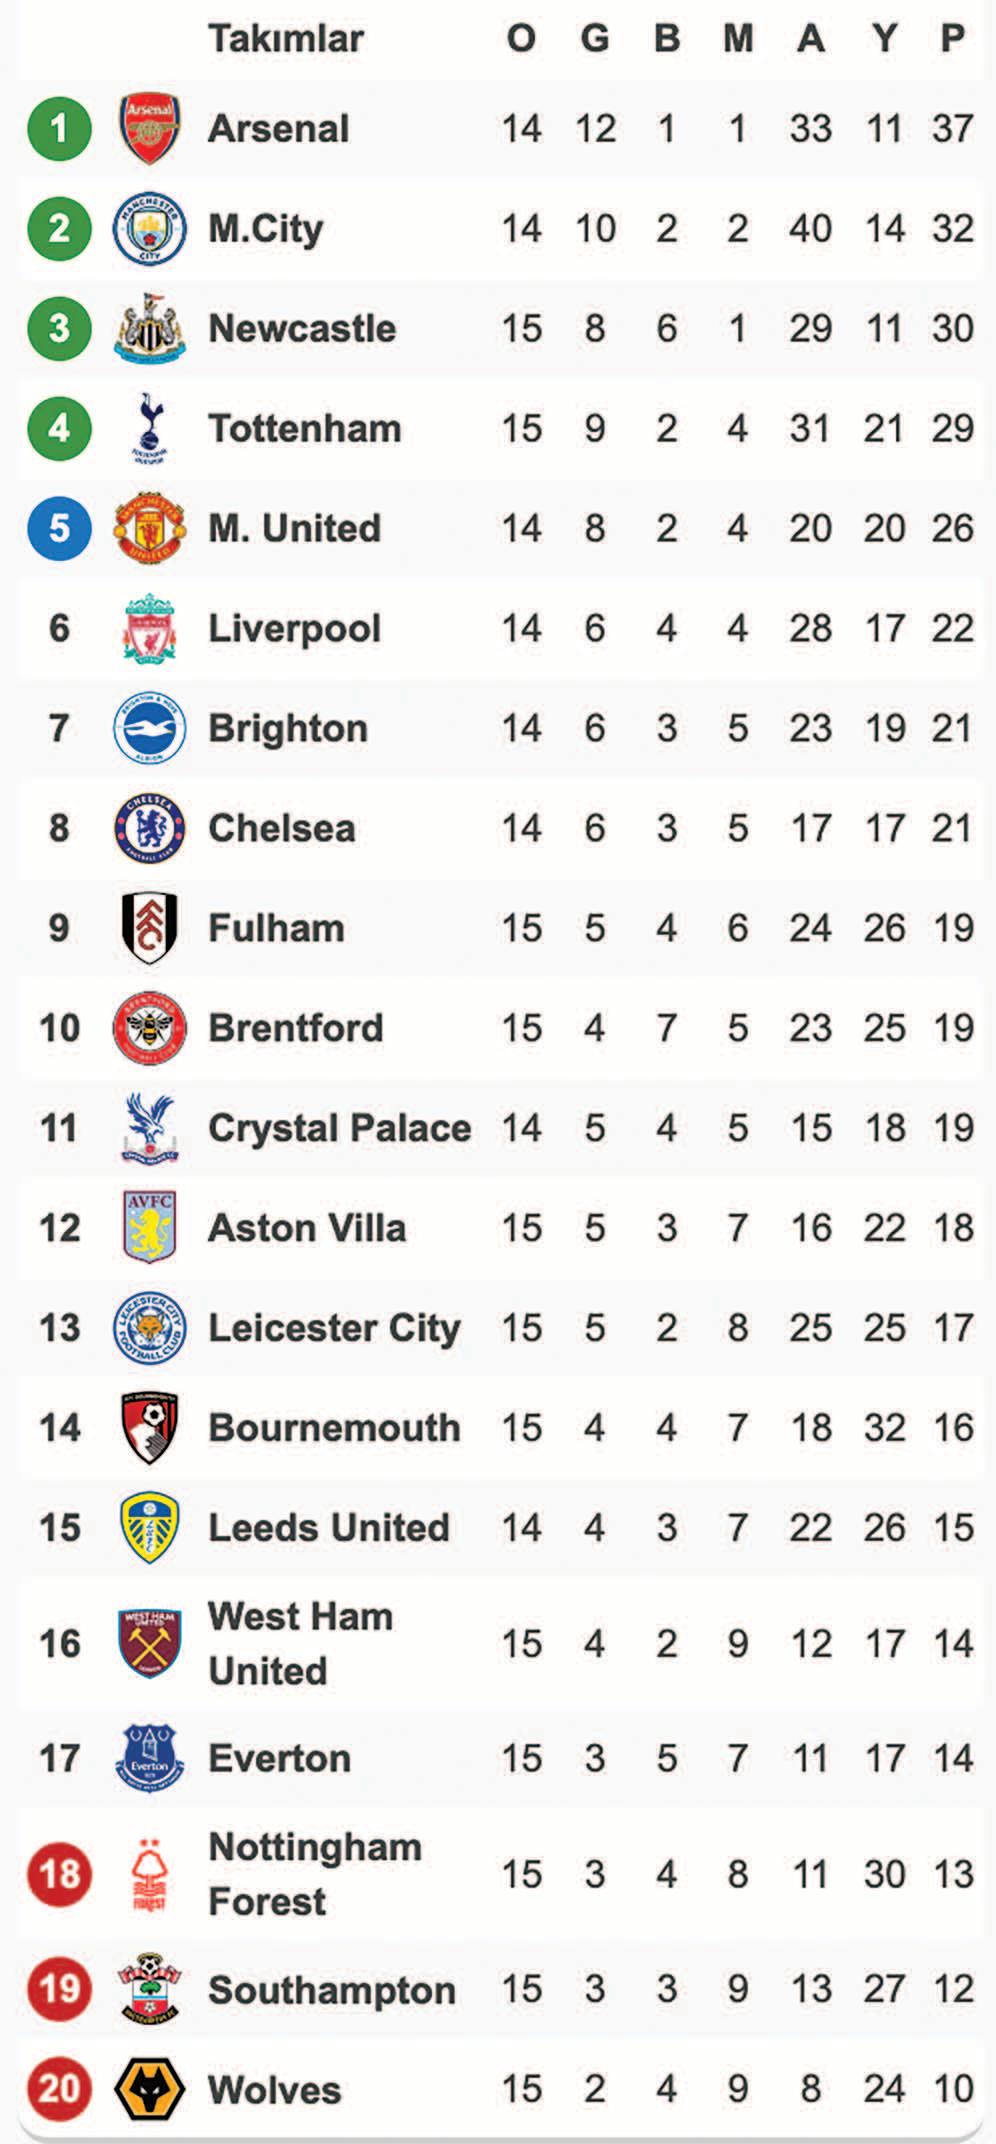Open the Brighton team name link
The width and height of the screenshot is (996, 2144).
pos(288,728)
